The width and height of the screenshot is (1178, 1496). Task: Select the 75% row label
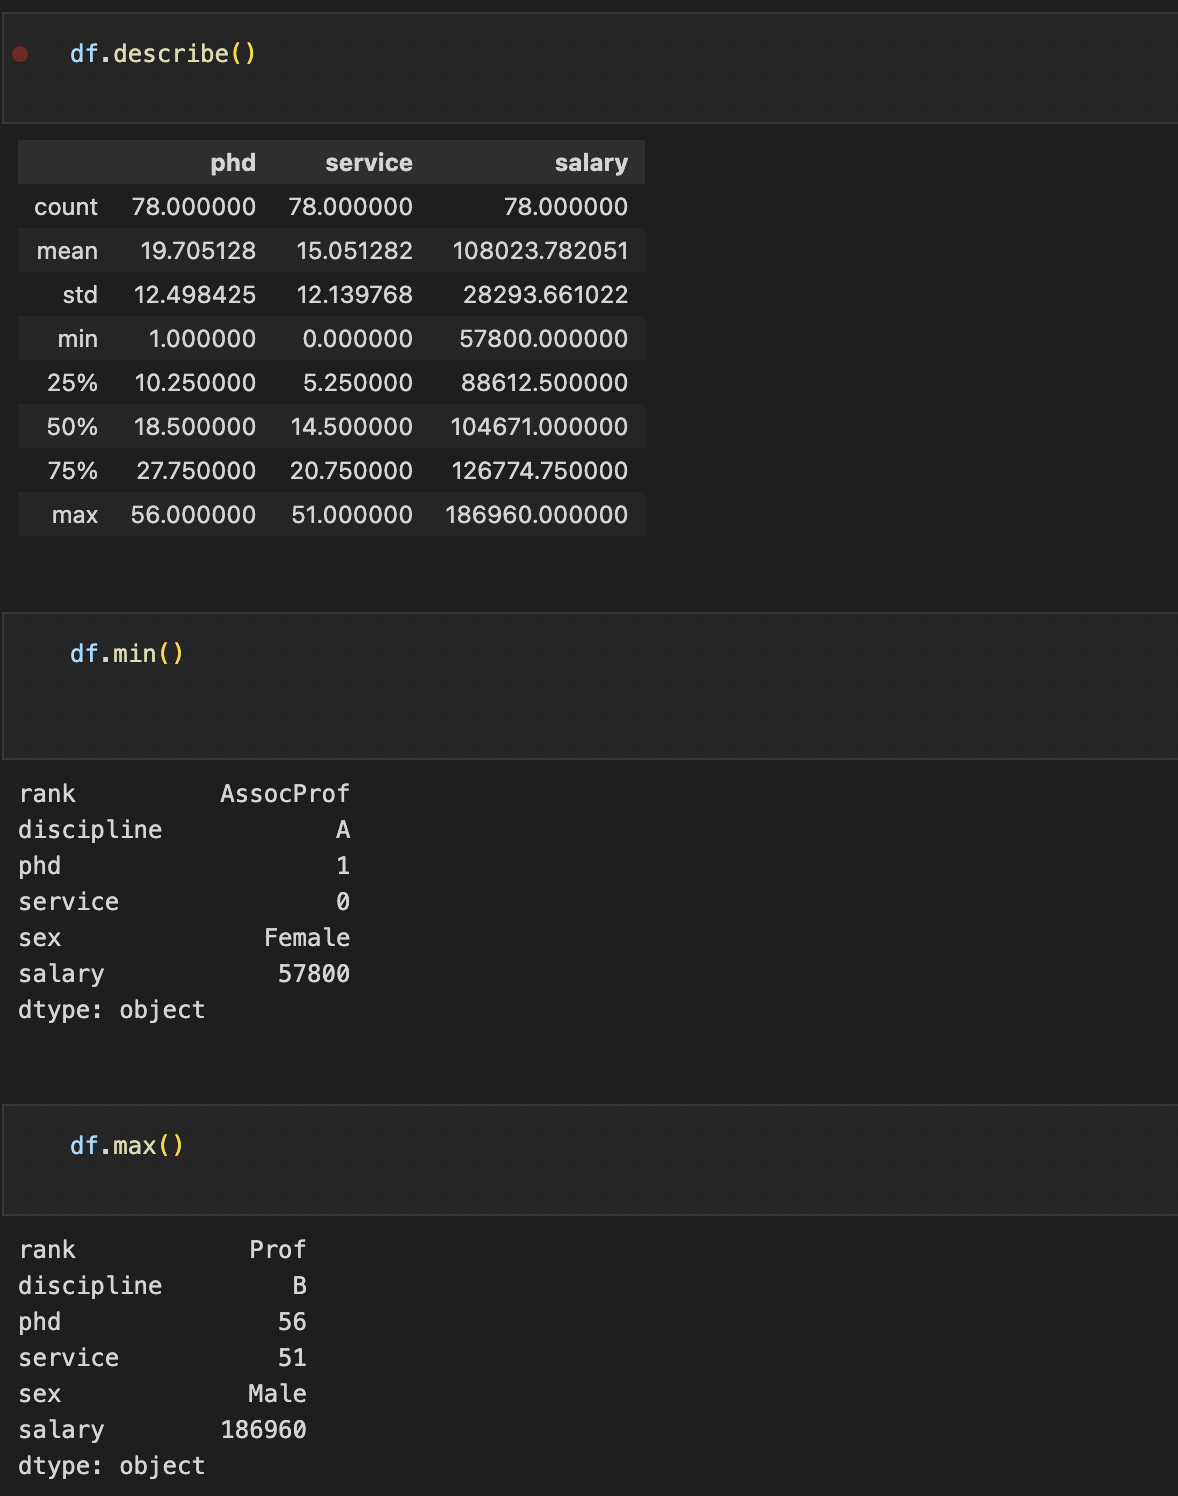(72, 471)
